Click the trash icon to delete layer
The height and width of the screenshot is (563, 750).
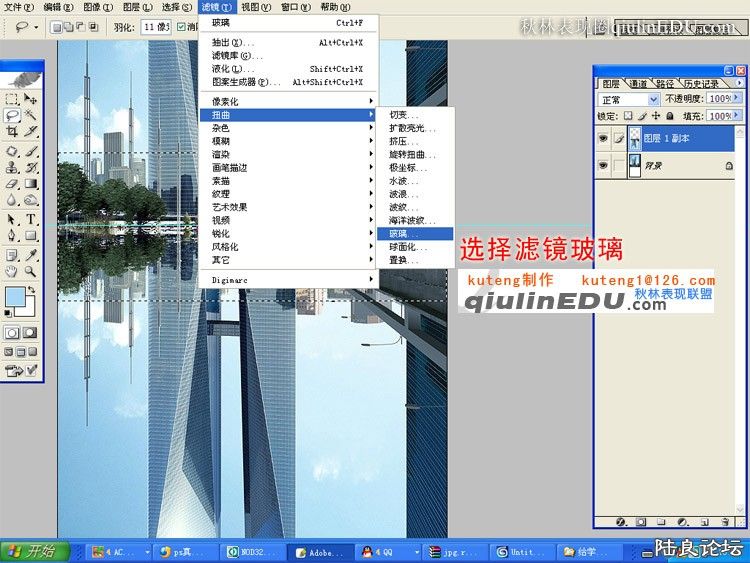point(723,521)
